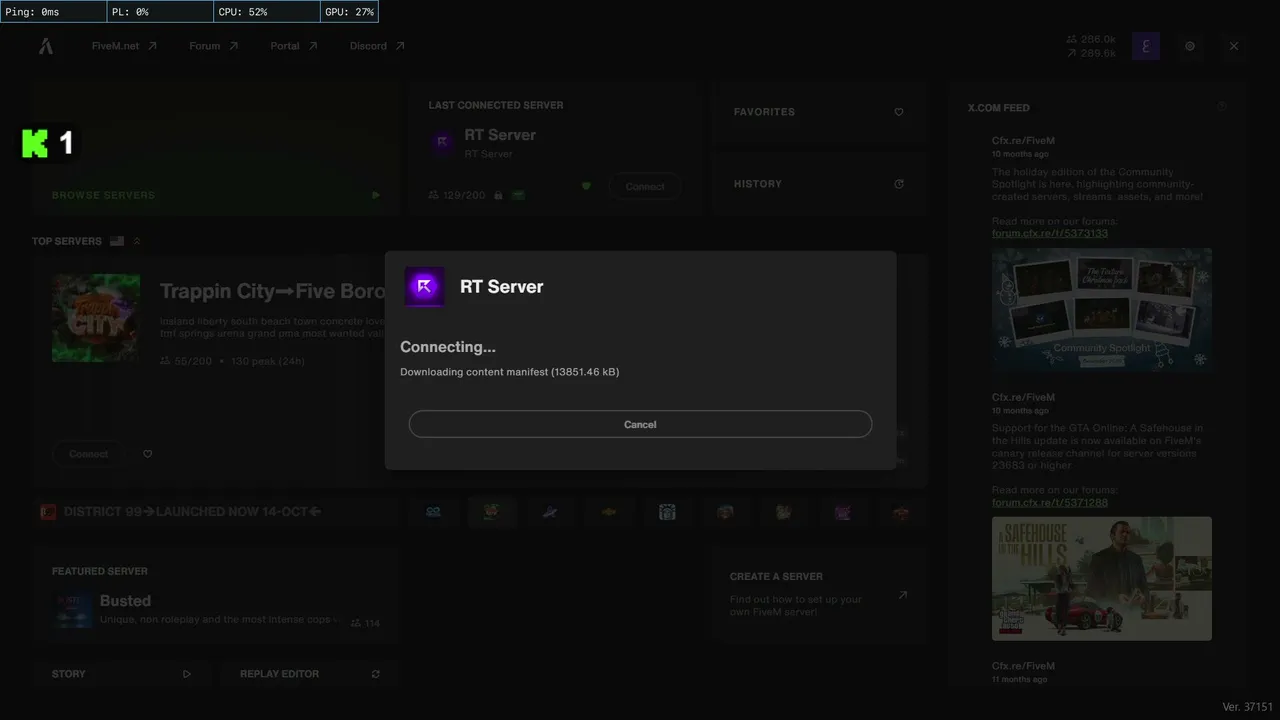This screenshot has height=720, width=1280.
Task: Click the refresh icon on the Replay Editor tile
Action: point(376,674)
